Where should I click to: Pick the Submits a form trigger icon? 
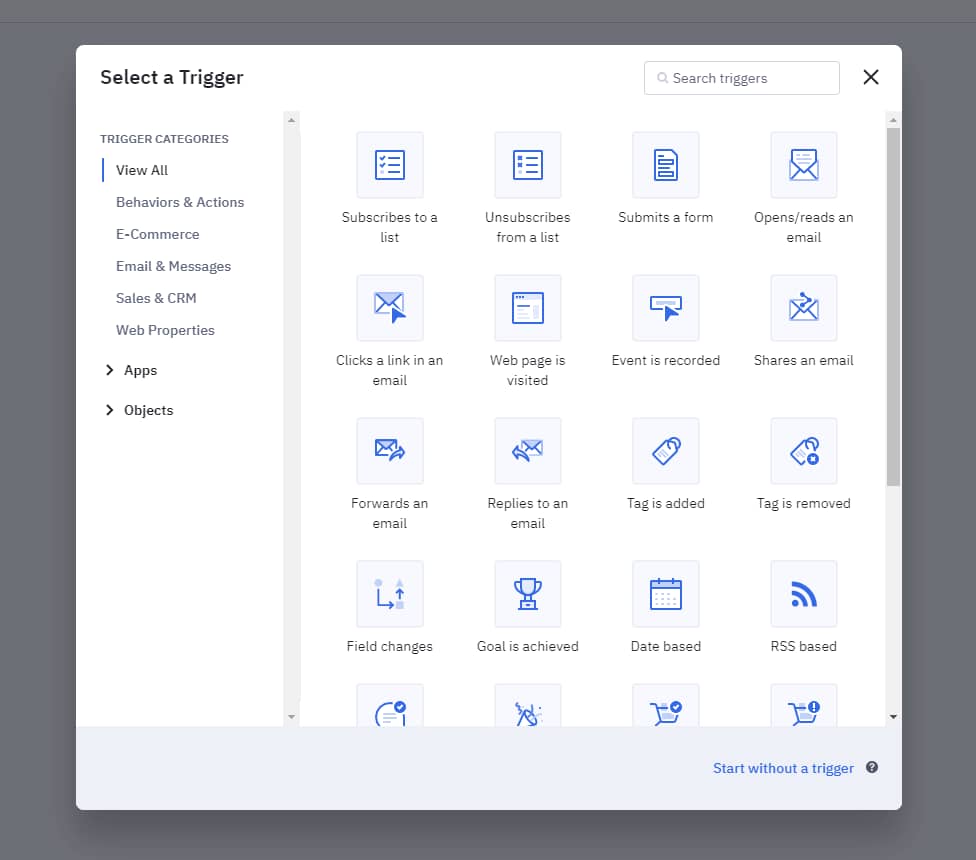click(x=665, y=165)
